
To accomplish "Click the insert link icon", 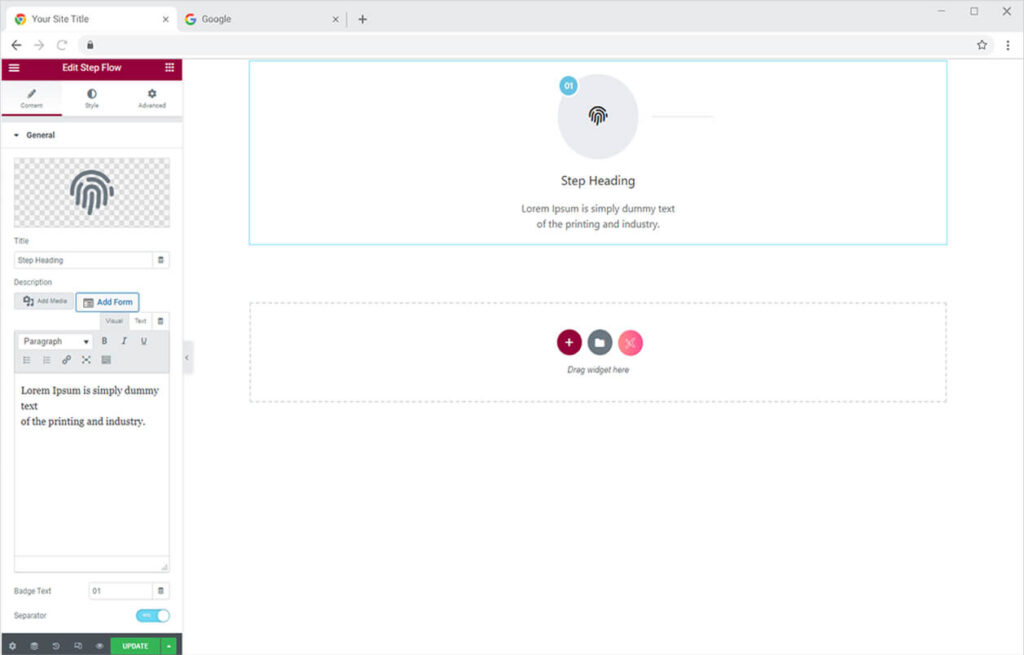I will [x=67, y=360].
